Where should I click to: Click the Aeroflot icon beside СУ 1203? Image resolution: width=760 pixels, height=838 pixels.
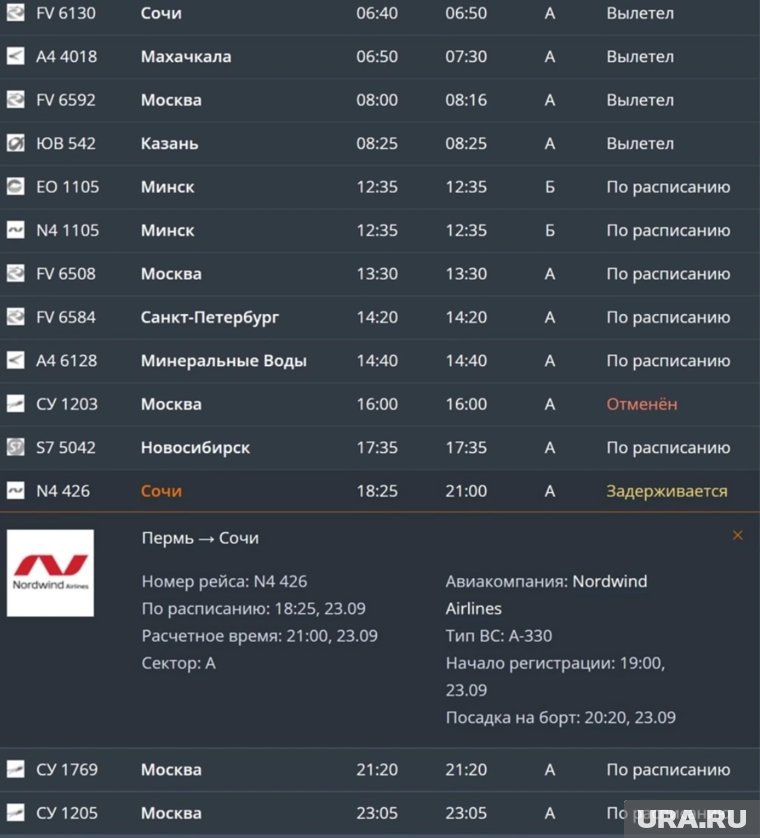coord(15,404)
